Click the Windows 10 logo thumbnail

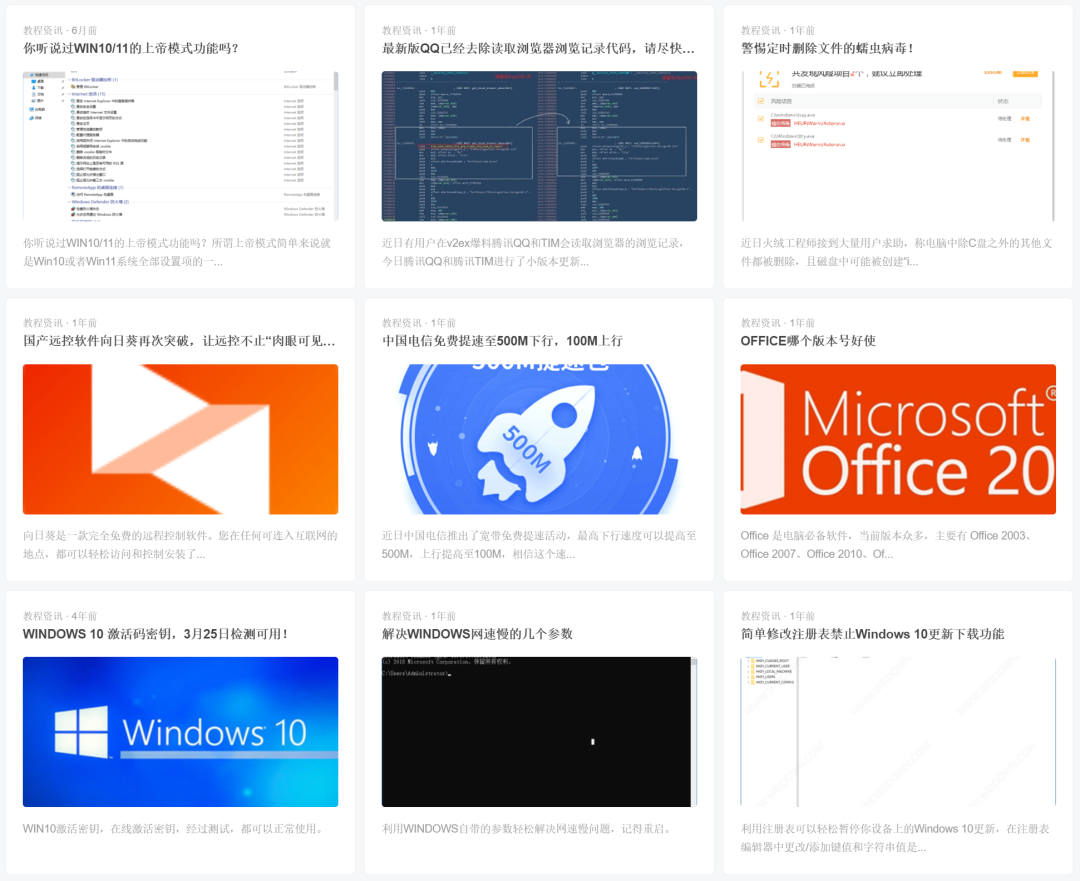coord(180,732)
